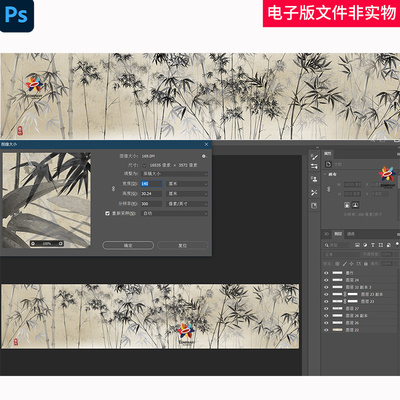Click the bamboo preview in Image Size dialog

tap(47, 200)
